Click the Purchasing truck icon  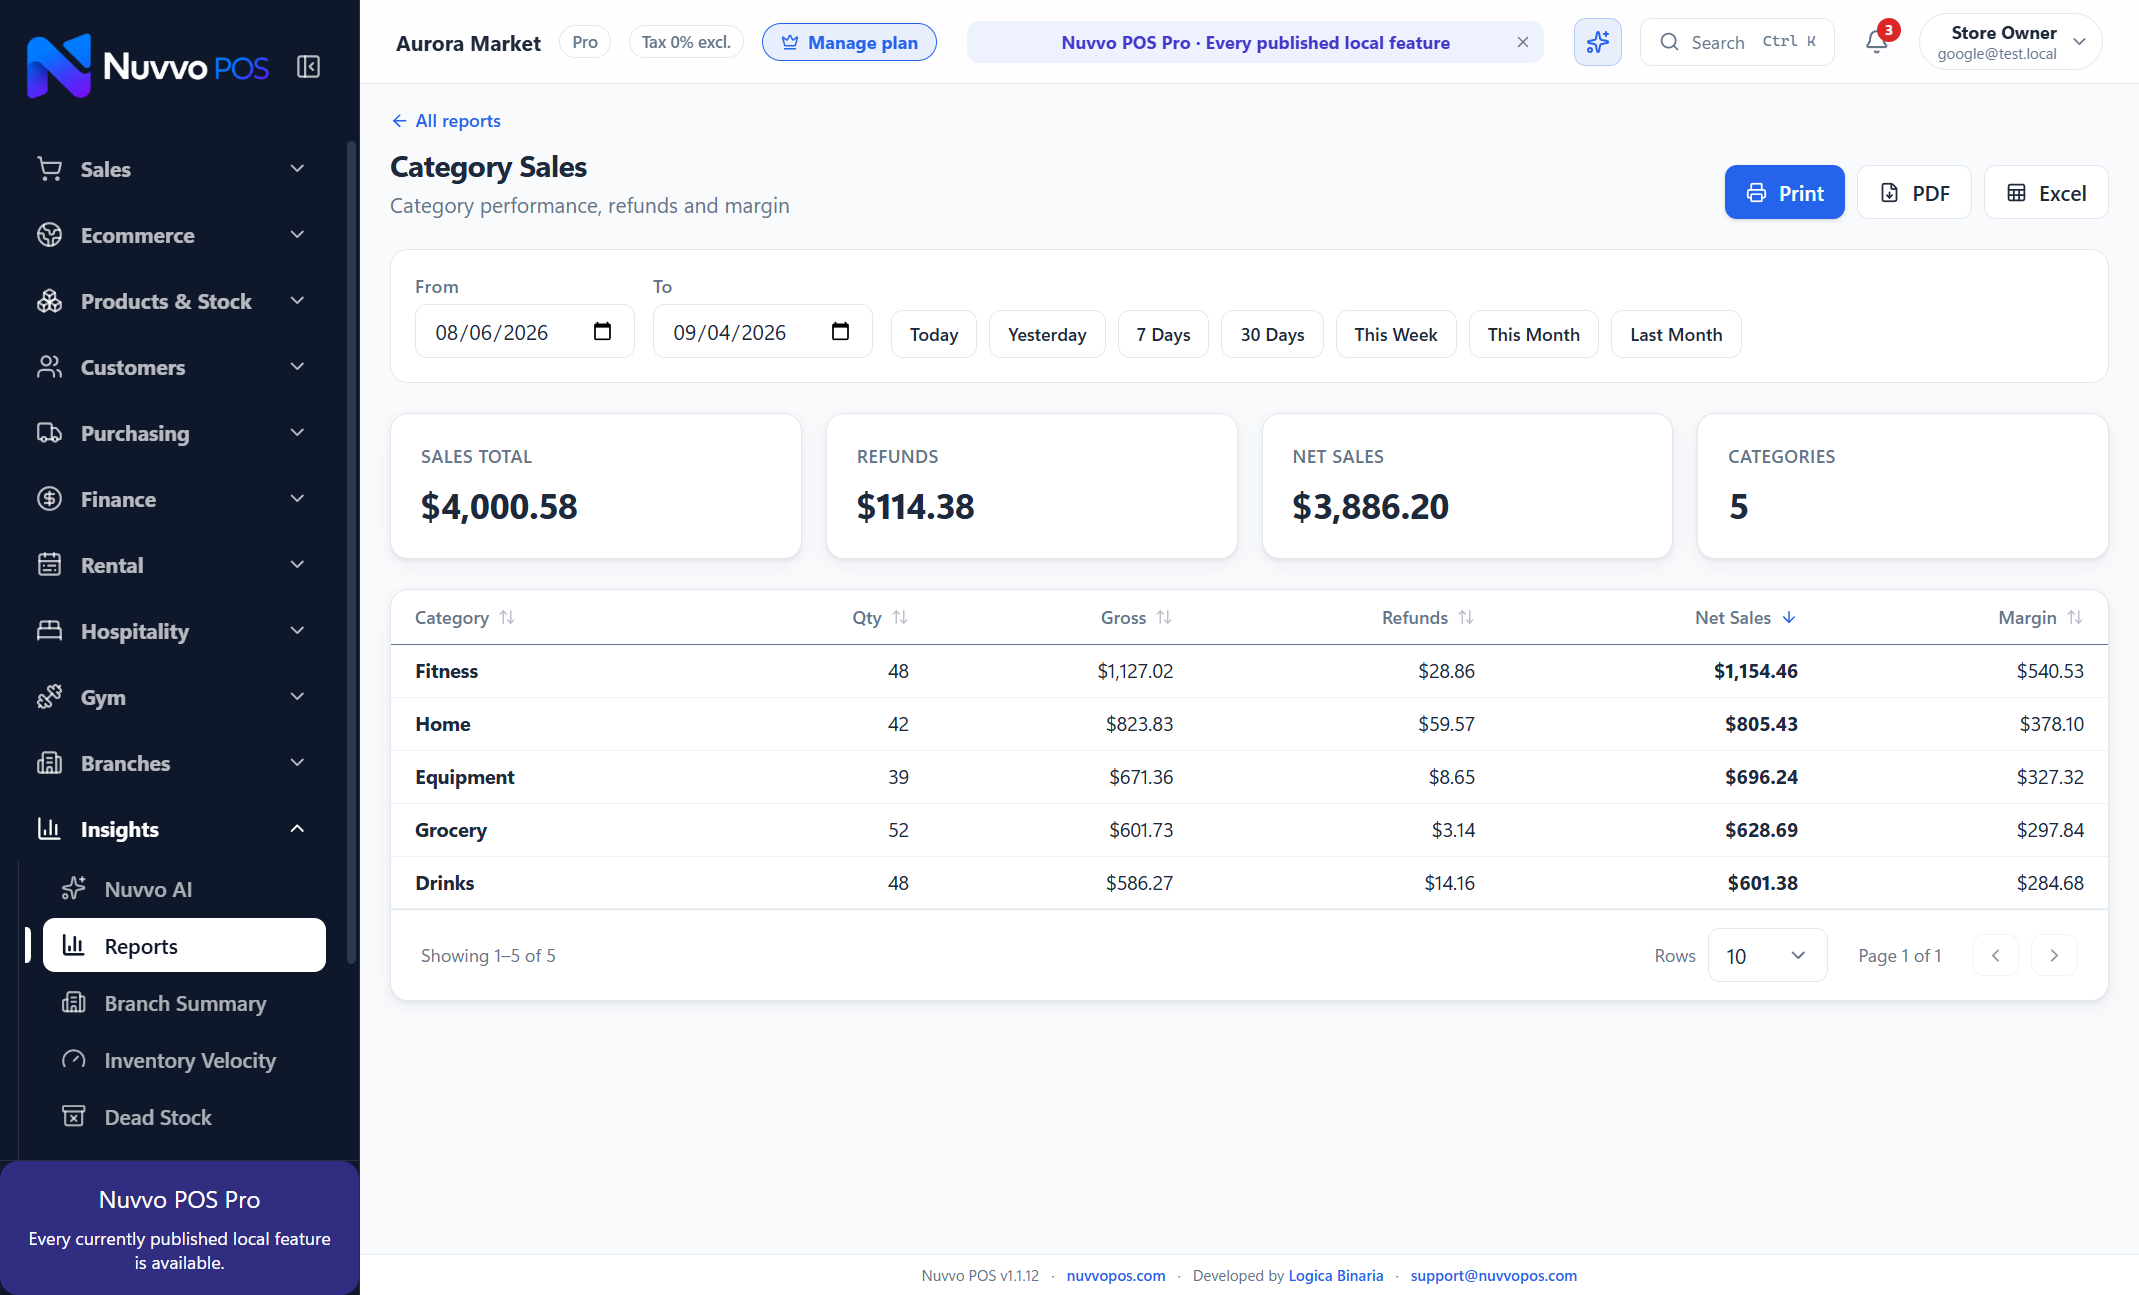49,433
